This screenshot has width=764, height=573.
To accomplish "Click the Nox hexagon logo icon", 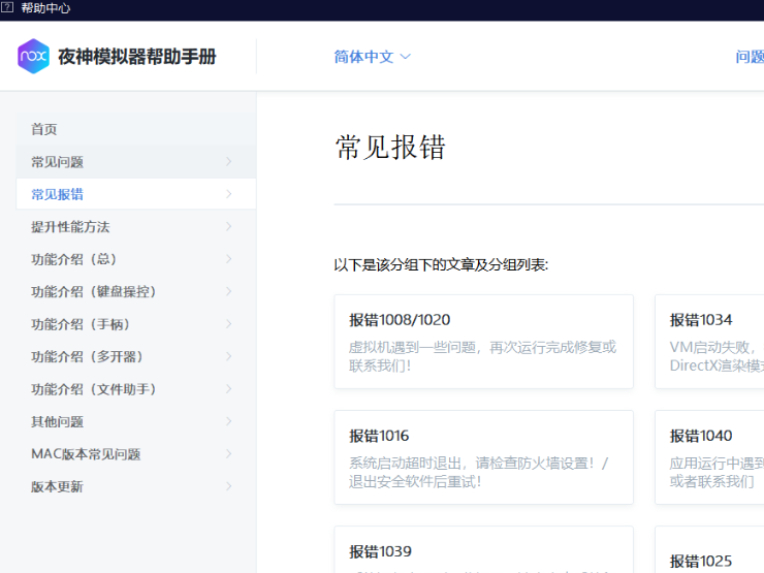I will (33, 56).
